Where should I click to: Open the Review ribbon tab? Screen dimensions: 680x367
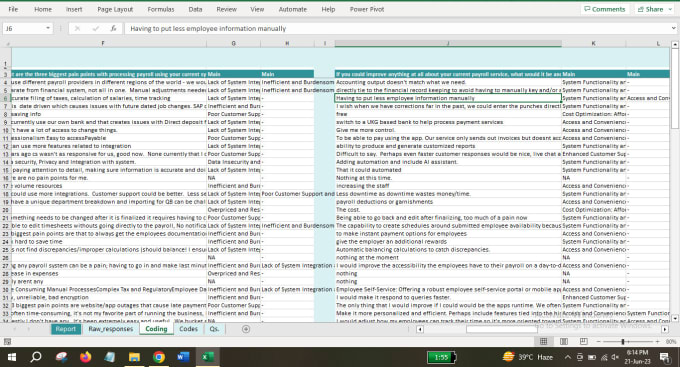coord(227,9)
